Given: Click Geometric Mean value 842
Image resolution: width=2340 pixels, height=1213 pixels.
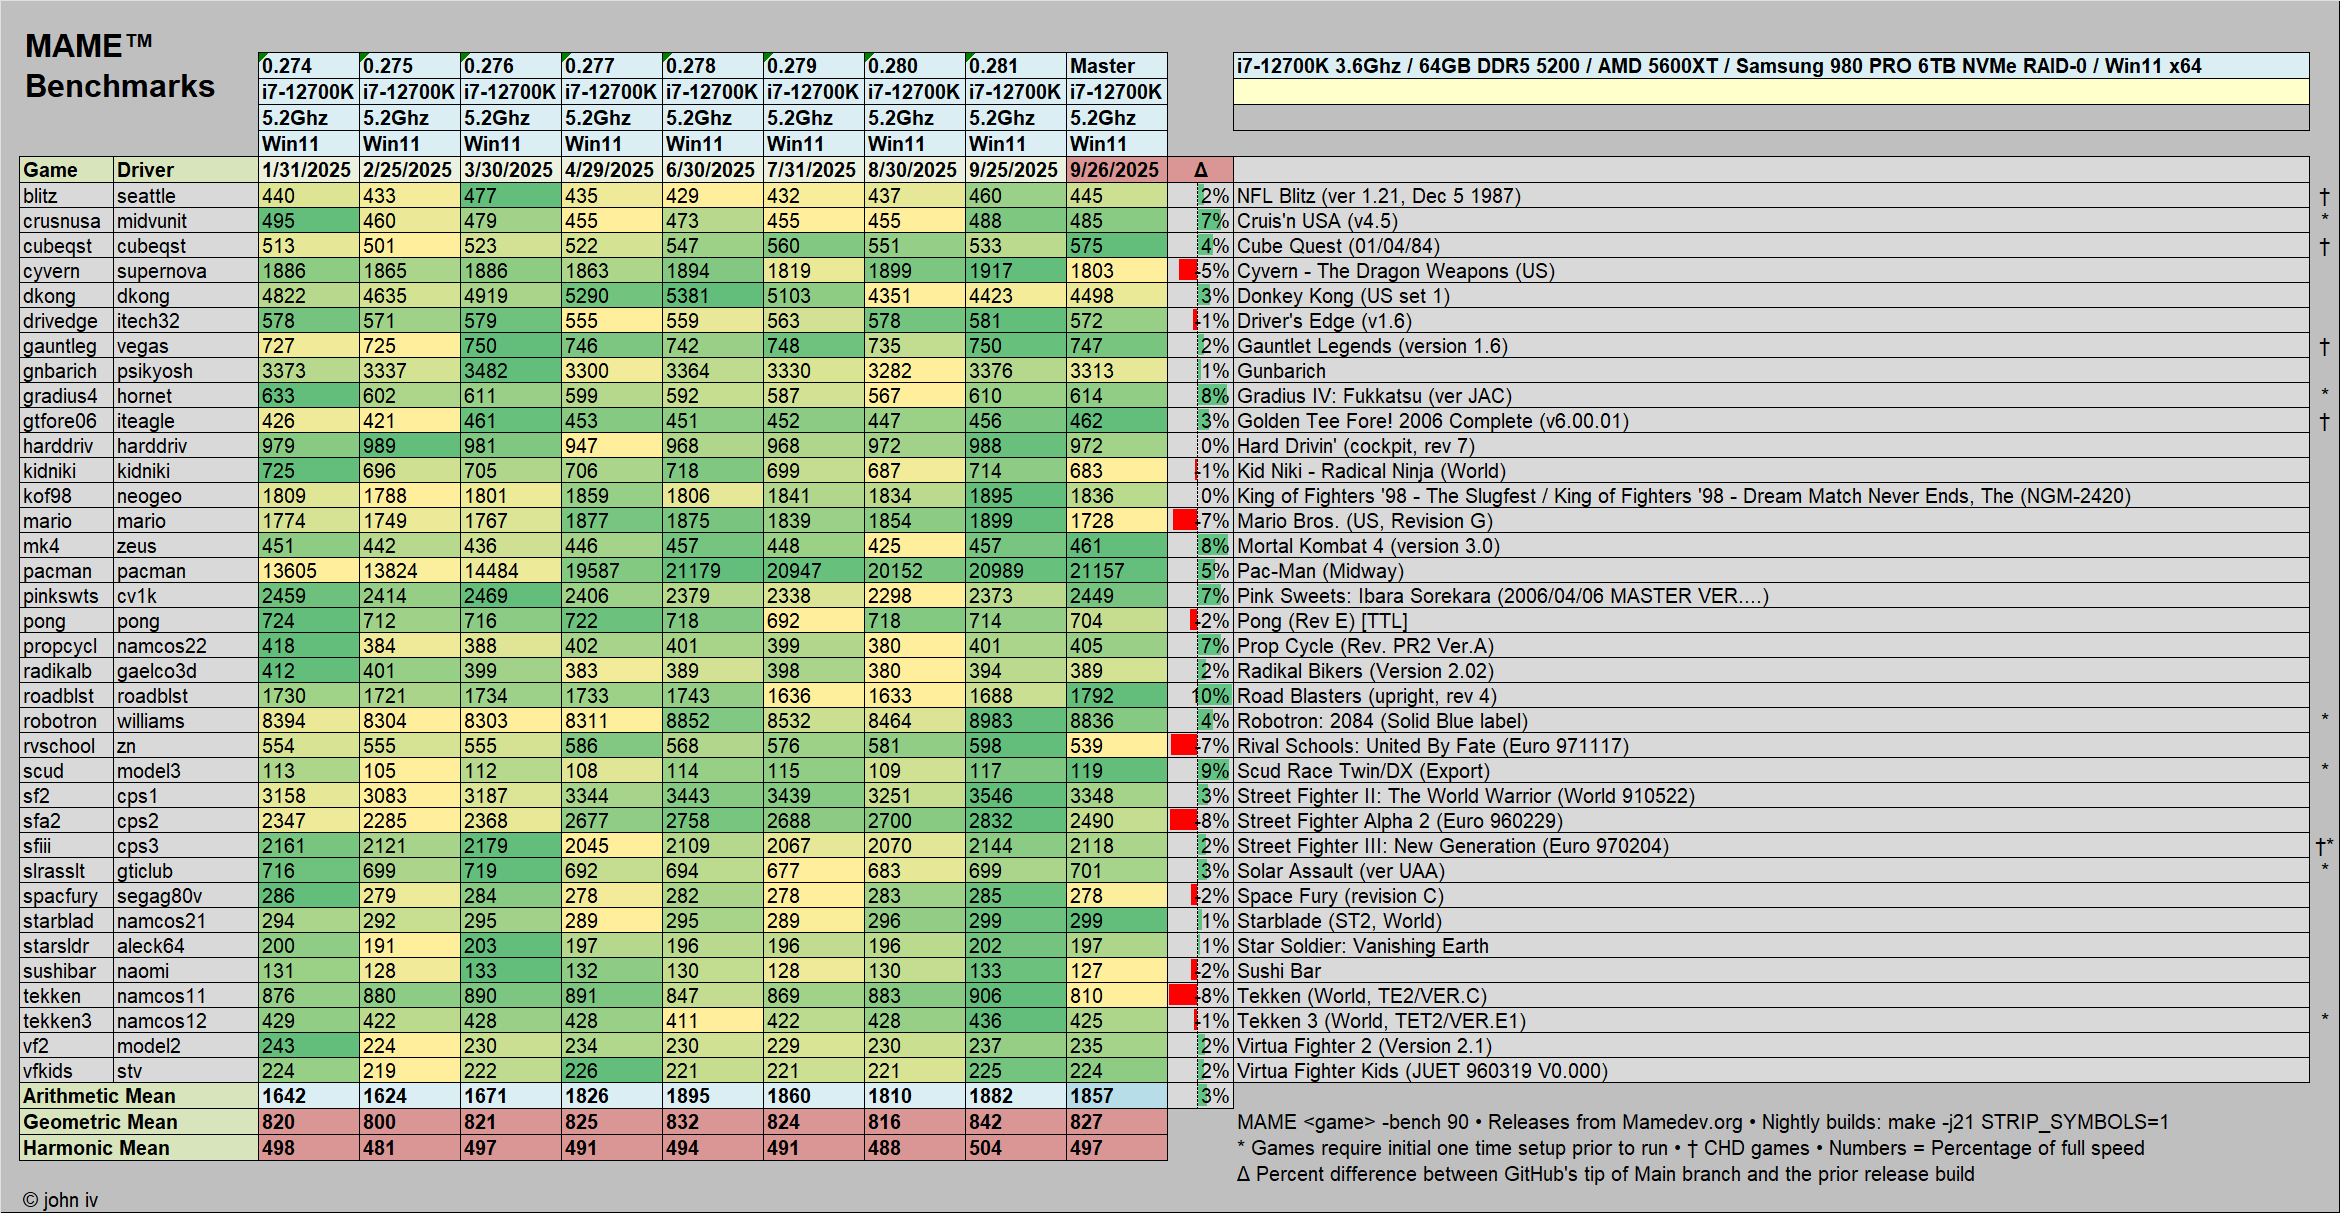Looking at the screenshot, I should pos(1015,1122).
